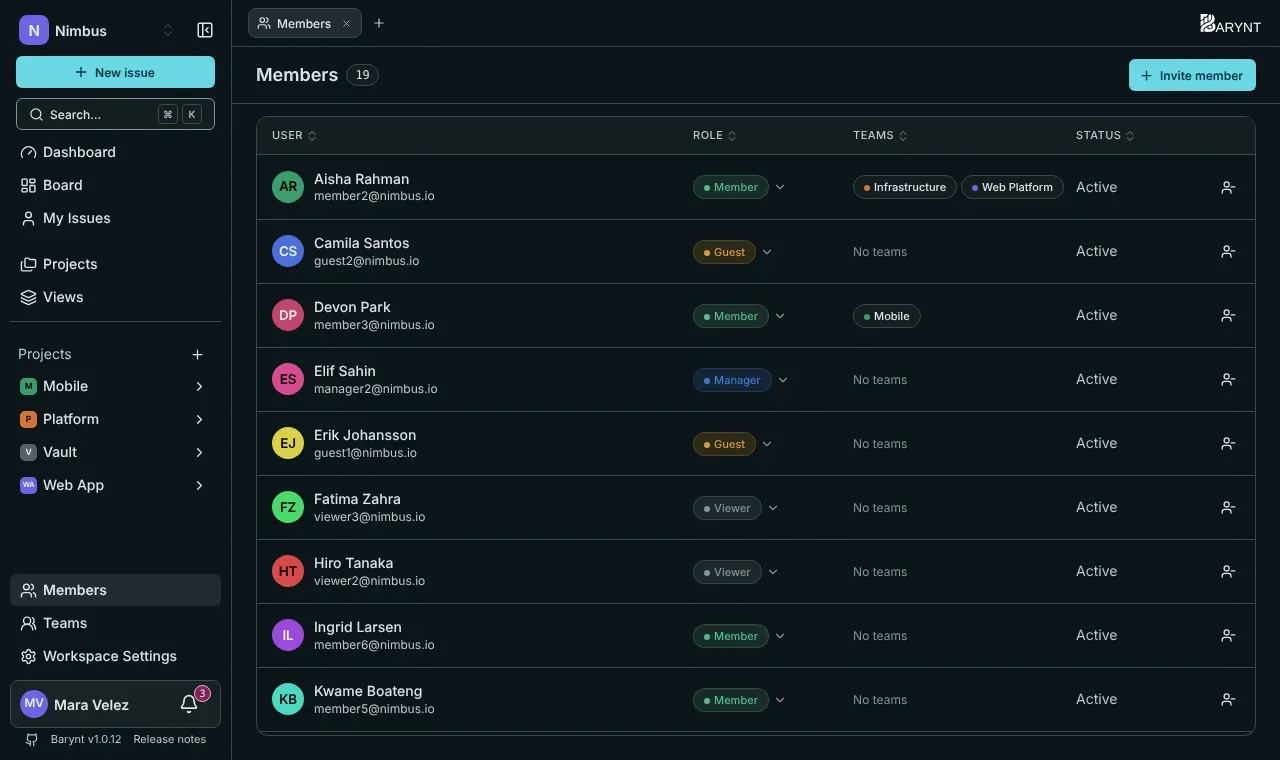
Task: Click remove-user icon for Aisha Rahman
Action: pos(1228,187)
